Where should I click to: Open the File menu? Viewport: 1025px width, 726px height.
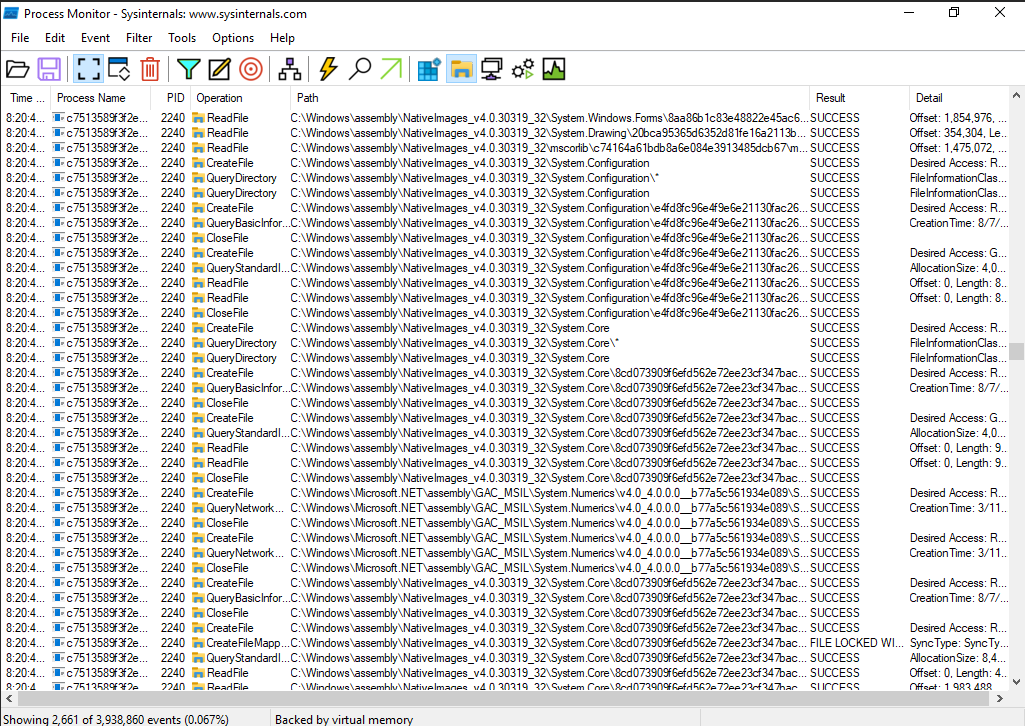click(x=20, y=38)
